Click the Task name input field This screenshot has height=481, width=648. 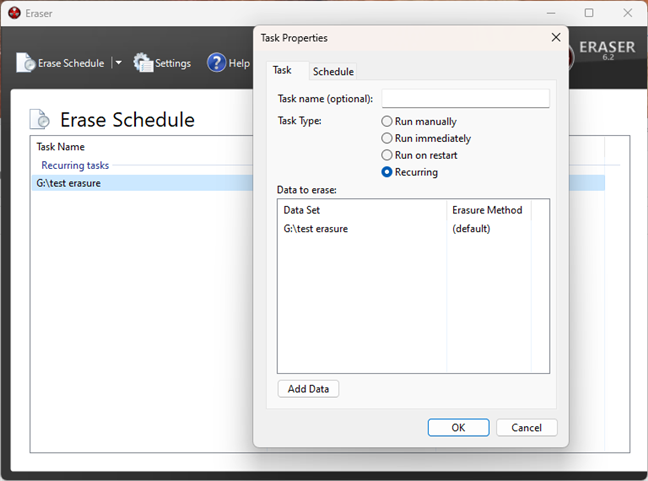point(465,98)
